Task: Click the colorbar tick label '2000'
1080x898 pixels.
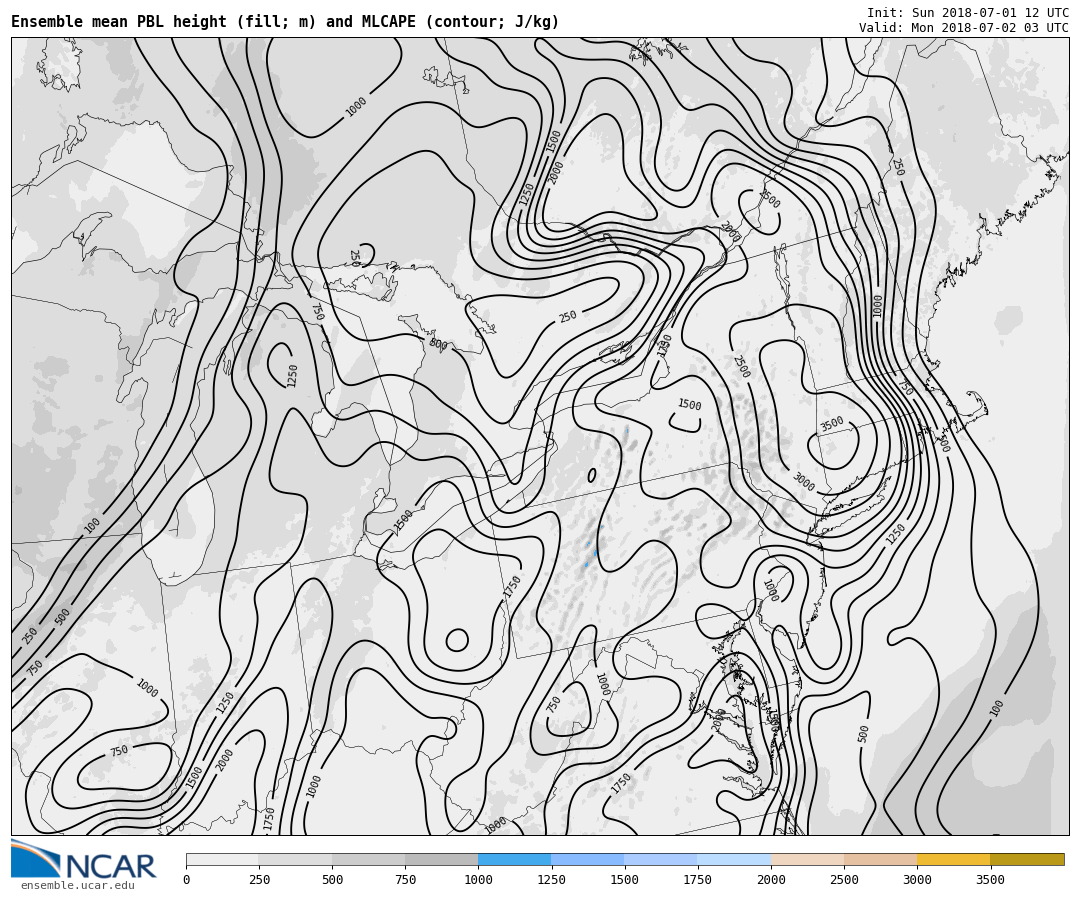Action: tap(771, 879)
